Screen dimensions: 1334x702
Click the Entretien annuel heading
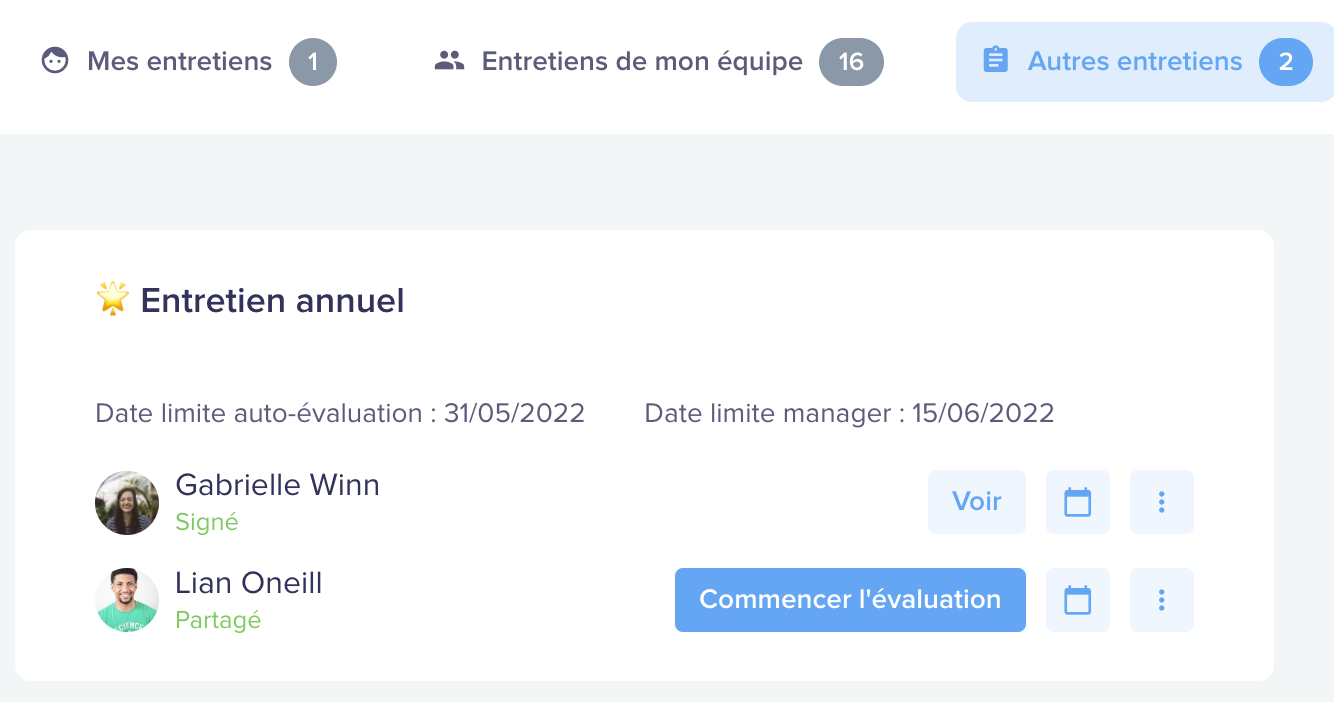272,300
